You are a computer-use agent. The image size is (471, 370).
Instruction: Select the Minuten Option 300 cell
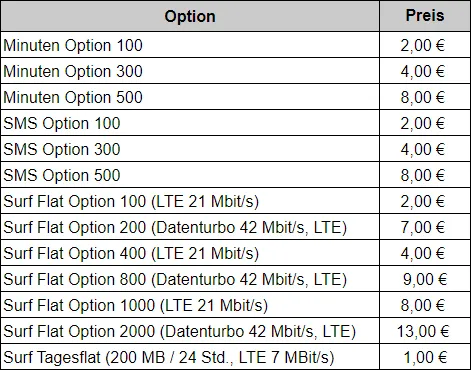190,71
